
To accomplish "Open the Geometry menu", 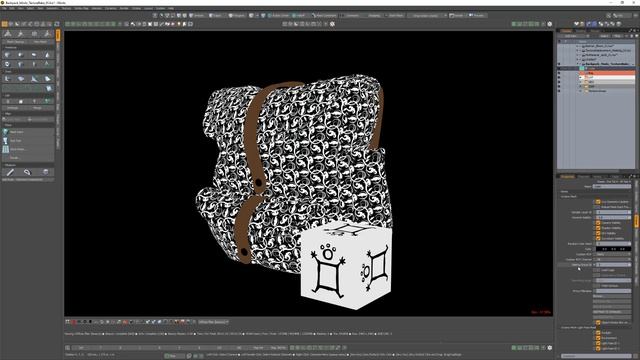I will coord(52,8).
